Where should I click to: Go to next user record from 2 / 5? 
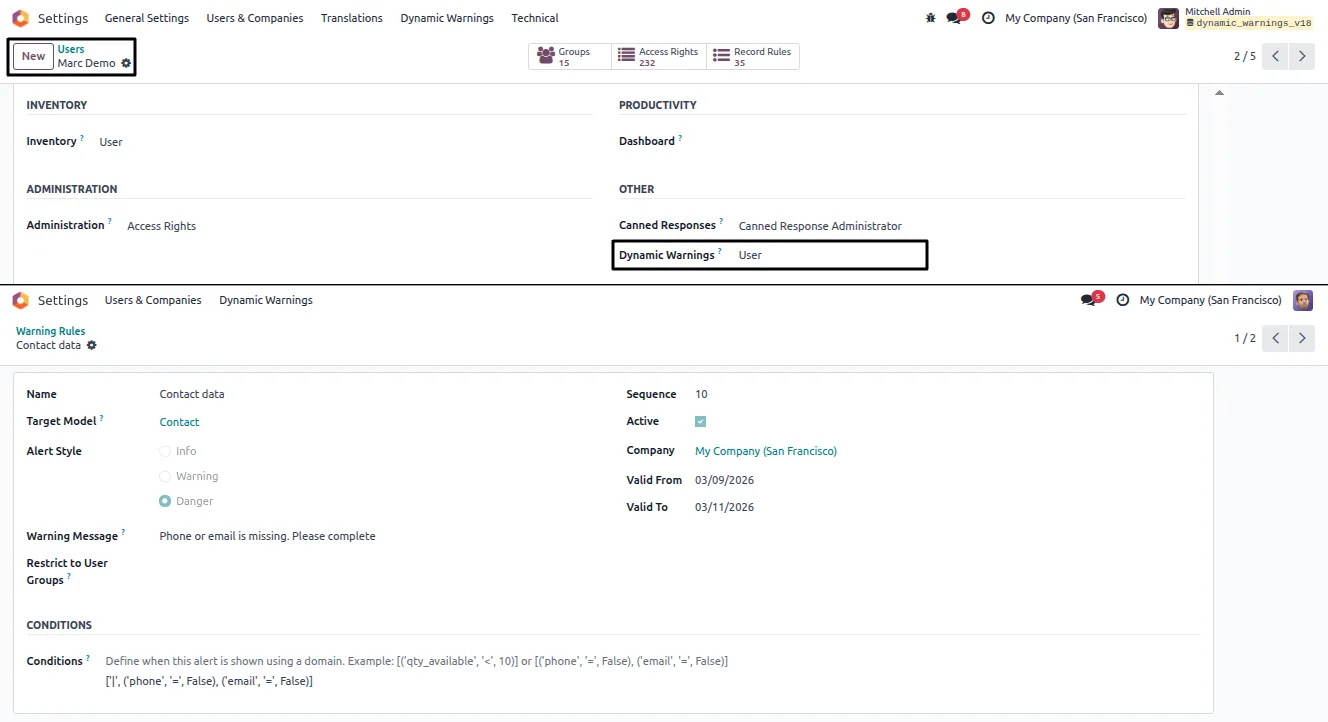click(x=1301, y=56)
